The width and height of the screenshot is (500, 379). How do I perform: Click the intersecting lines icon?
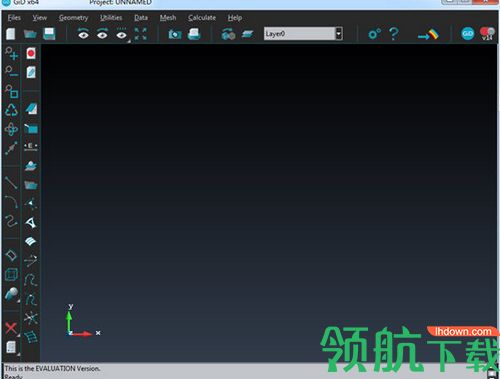pyautogui.click(x=31, y=318)
